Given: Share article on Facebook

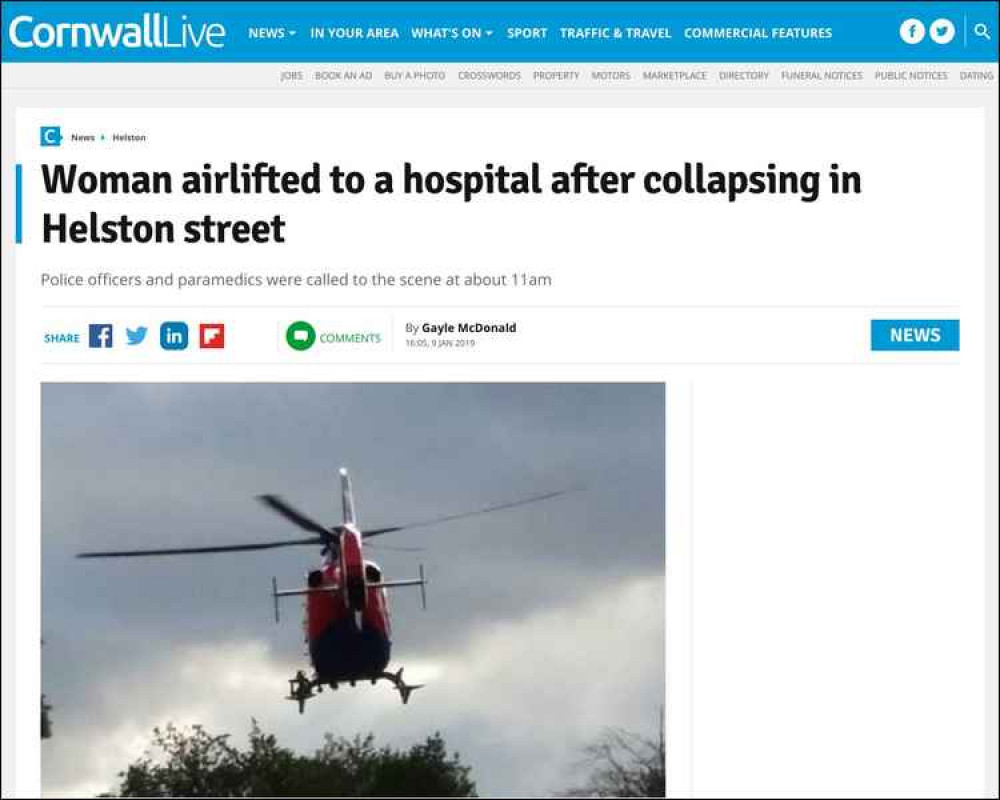Looking at the screenshot, I should pos(101,336).
